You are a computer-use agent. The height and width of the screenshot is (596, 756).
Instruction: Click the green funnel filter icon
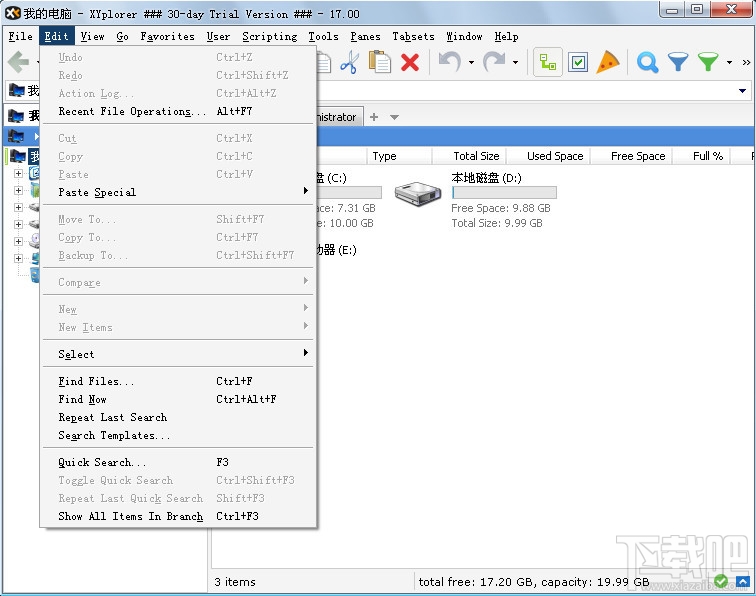[x=708, y=62]
